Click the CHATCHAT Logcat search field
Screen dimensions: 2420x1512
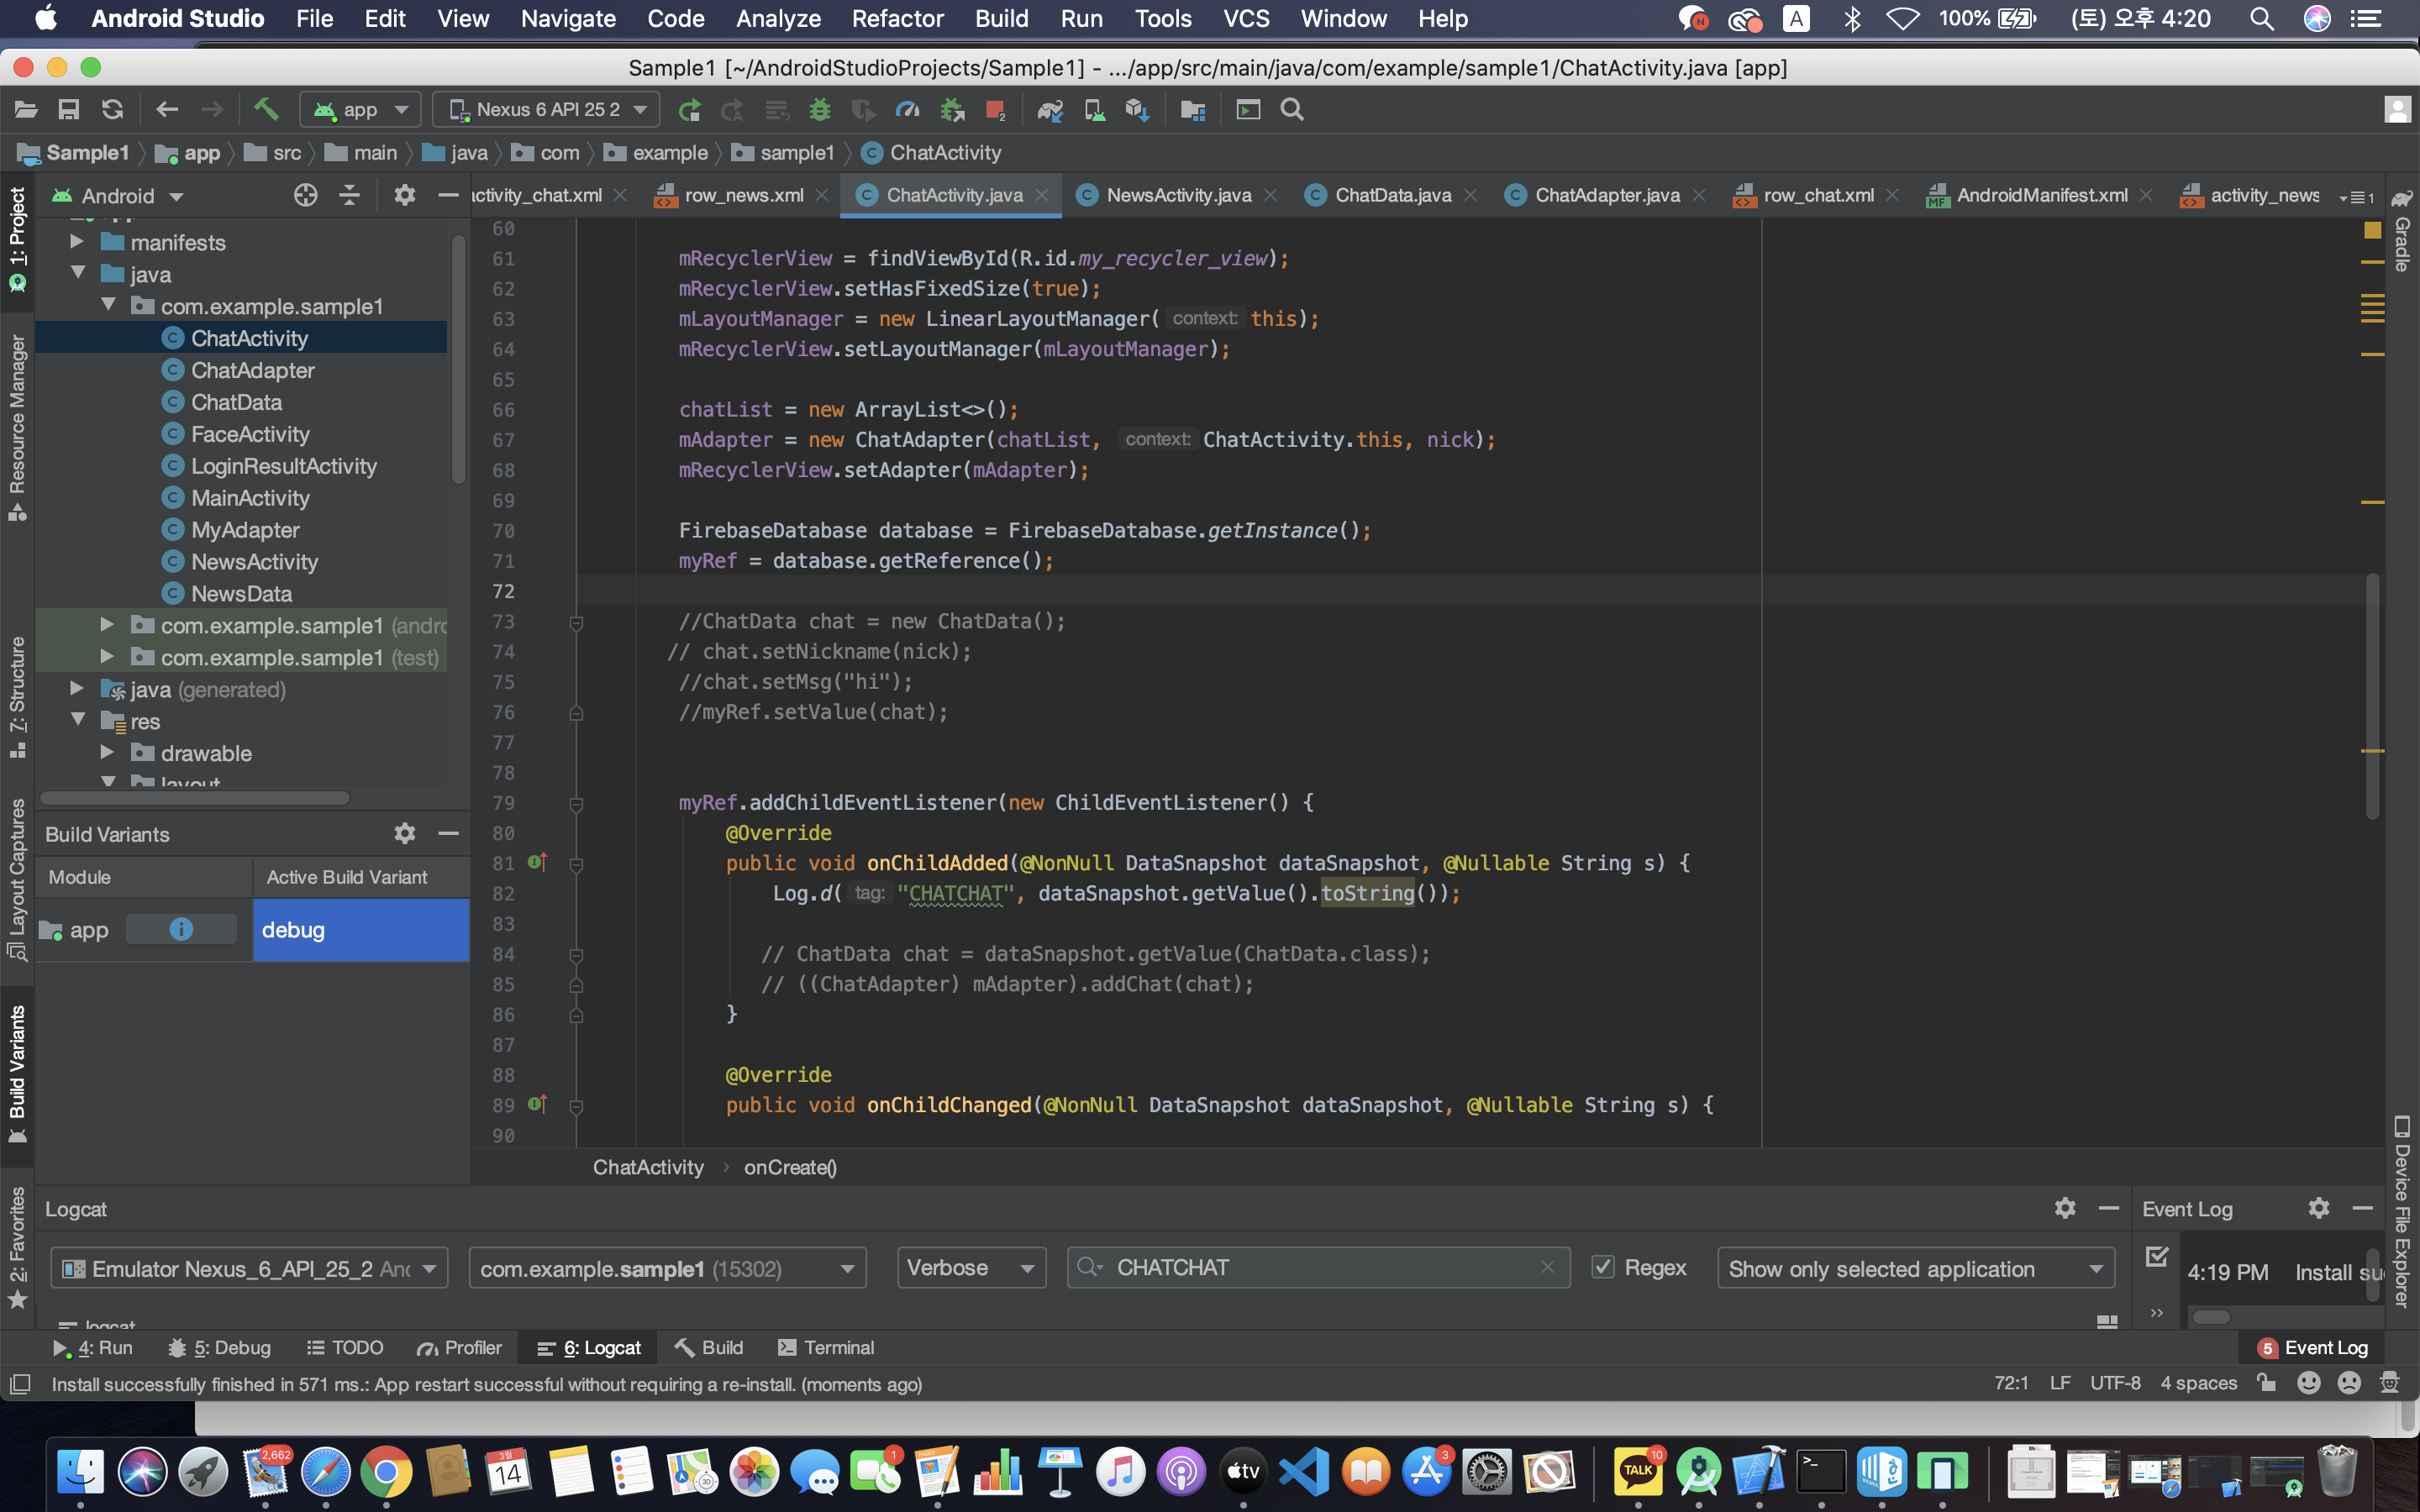(x=1320, y=1268)
